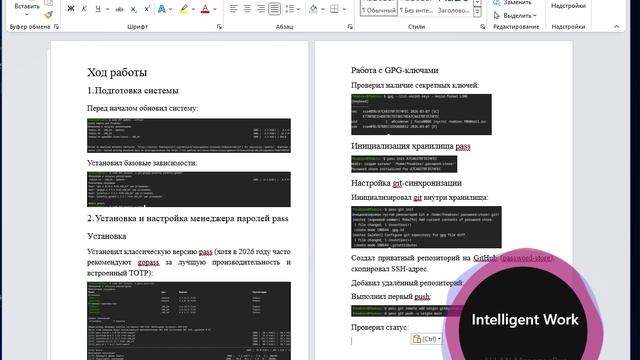Image resolution: width=640 pixels, height=360 pixels.
Task: Open the password-store GitHub link
Action: coord(527,258)
